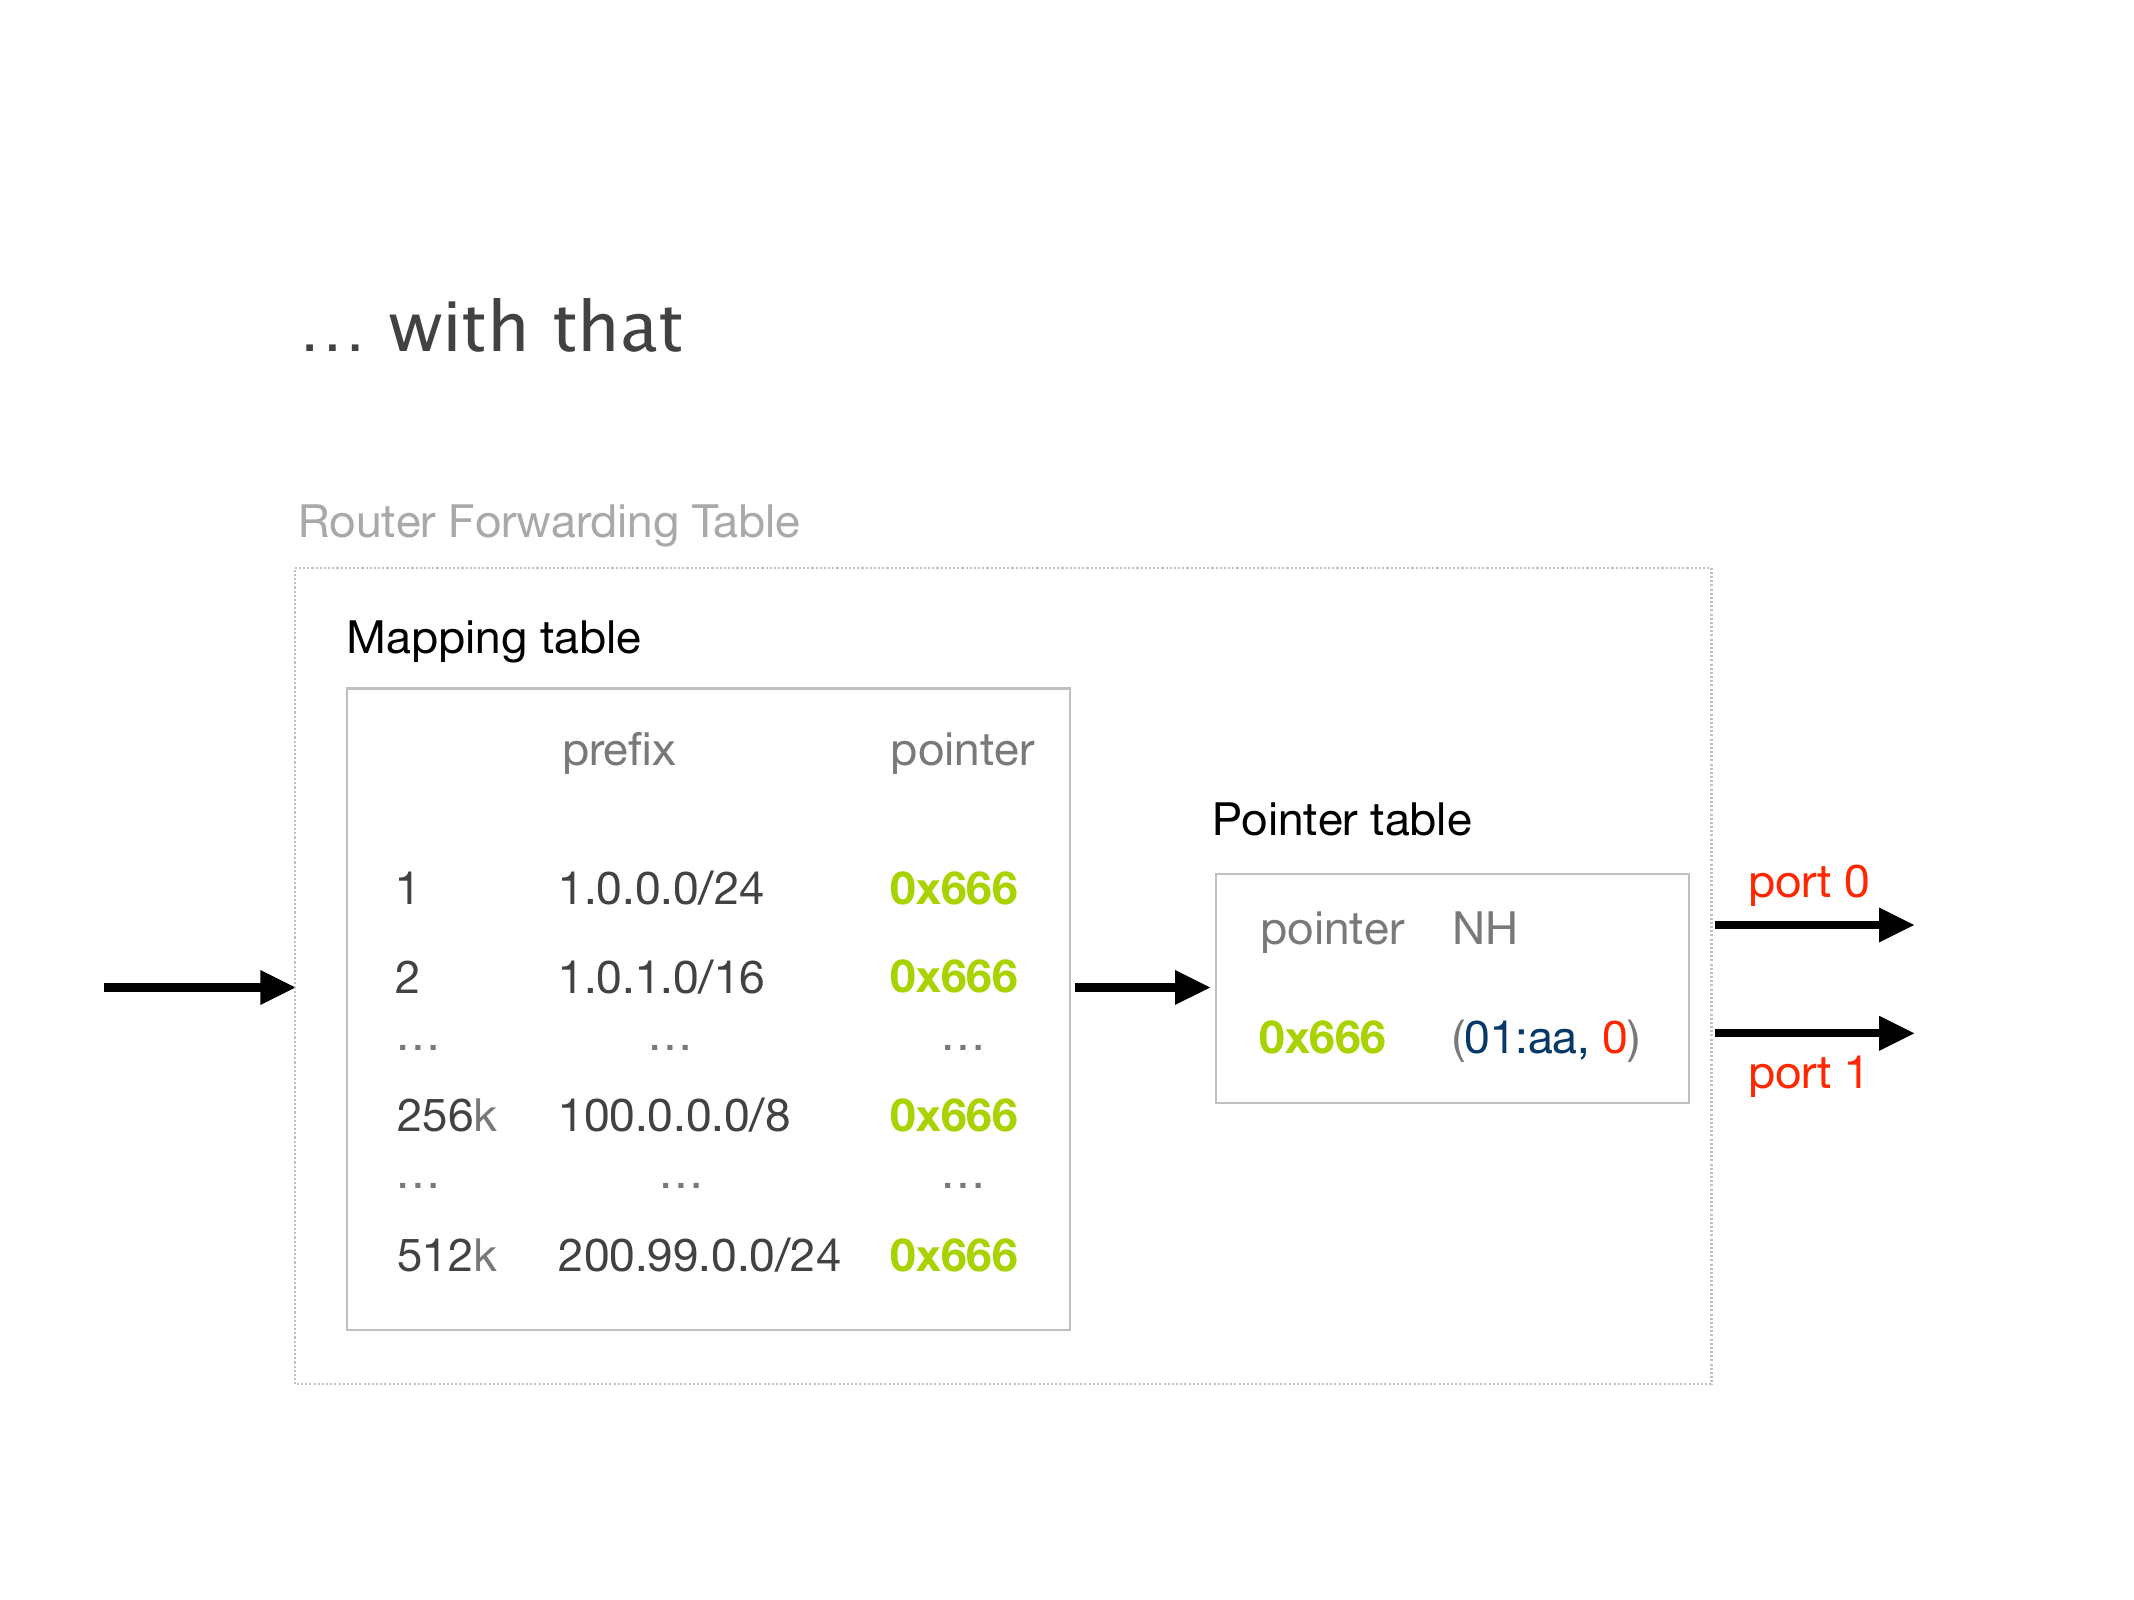Click the arrow between Mapping and Pointer tables
Viewport: 2134px width, 1600px height.
1141,987
